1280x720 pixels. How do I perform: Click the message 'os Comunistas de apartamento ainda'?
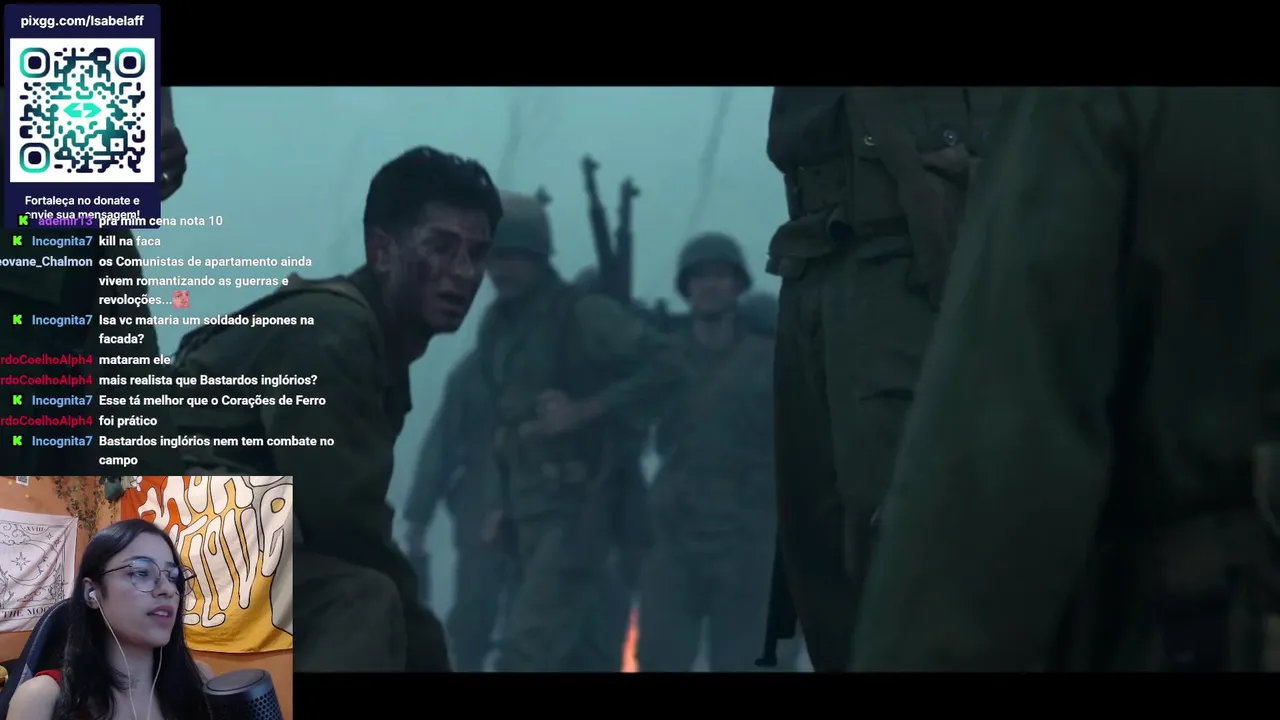pyautogui.click(x=205, y=280)
